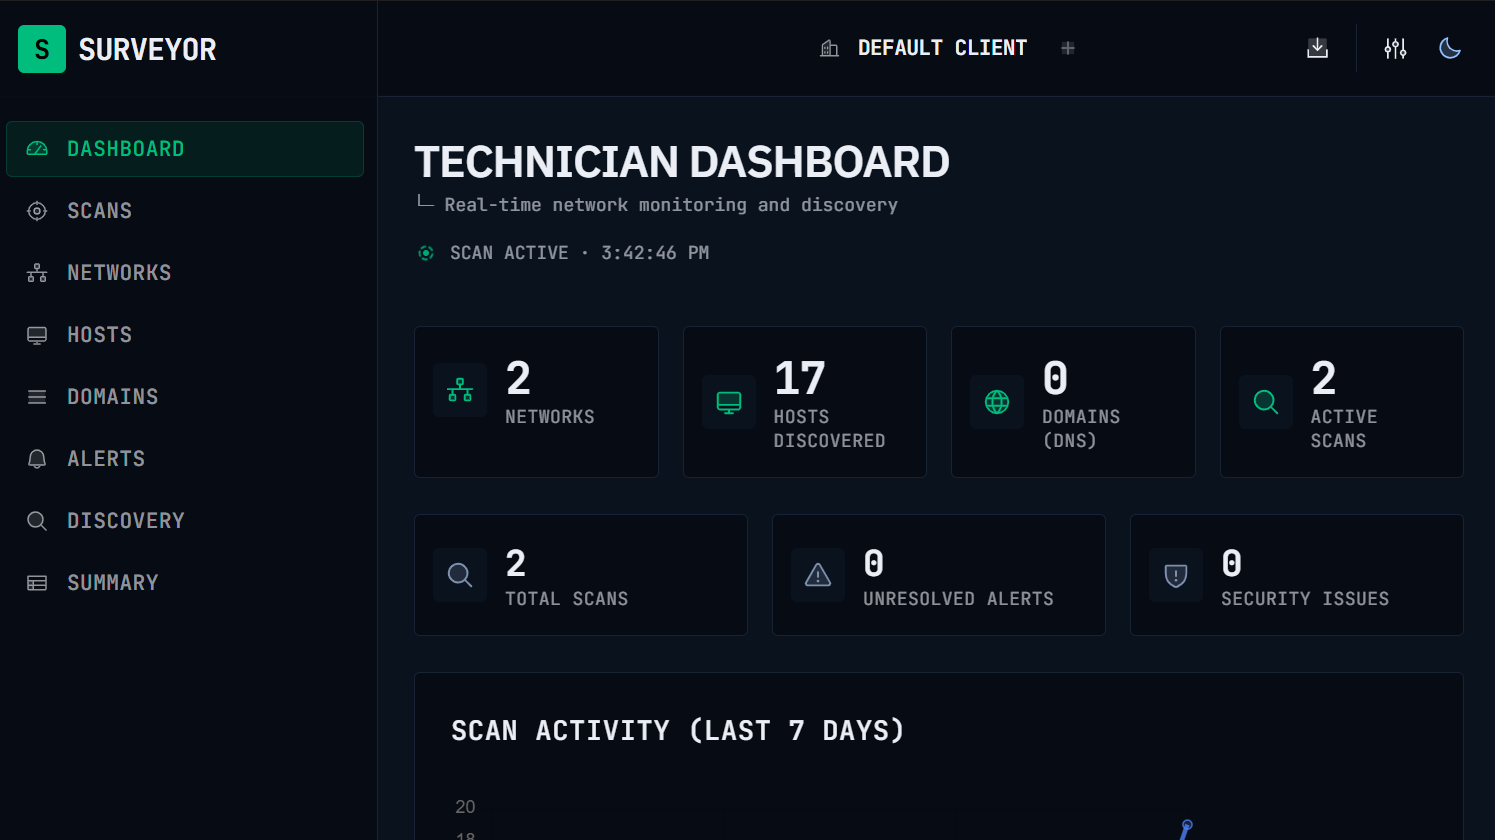The height and width of the screenshot is (840, 1495).
Task: Click the plus icon beside Default Client
Action: point(1068,48)
